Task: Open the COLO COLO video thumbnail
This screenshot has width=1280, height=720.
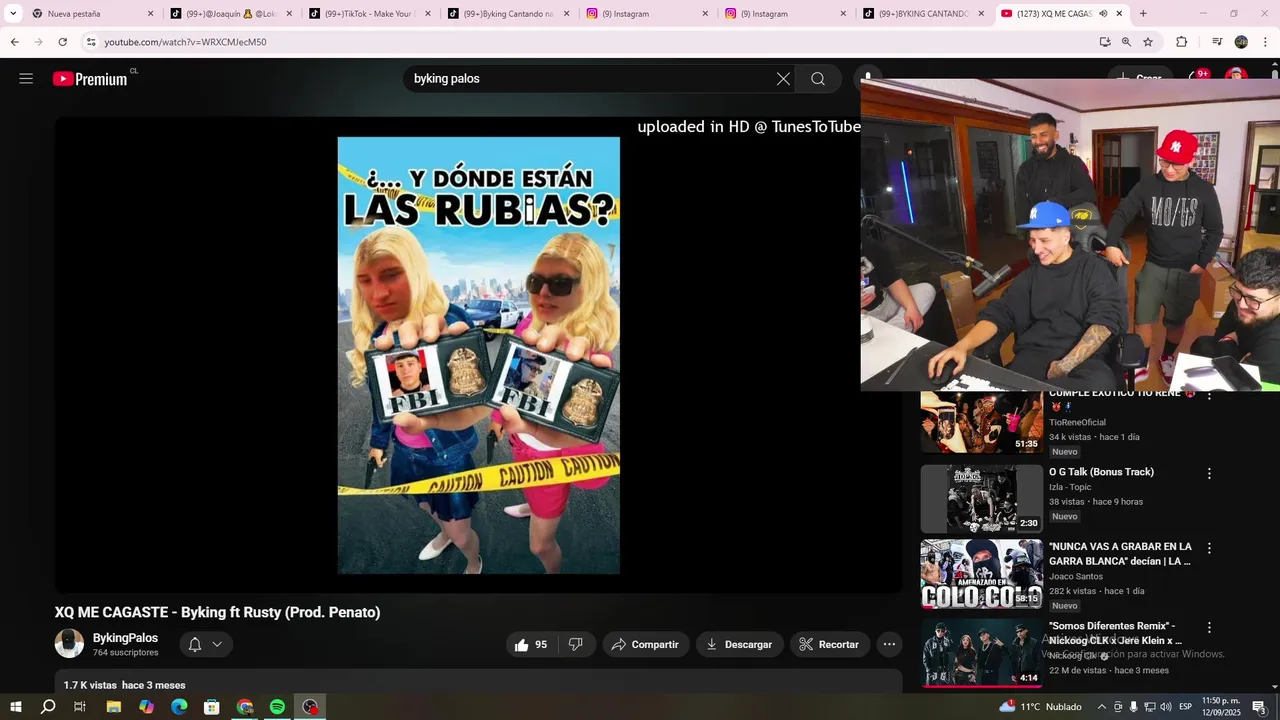Action: [x=982, y=575]
